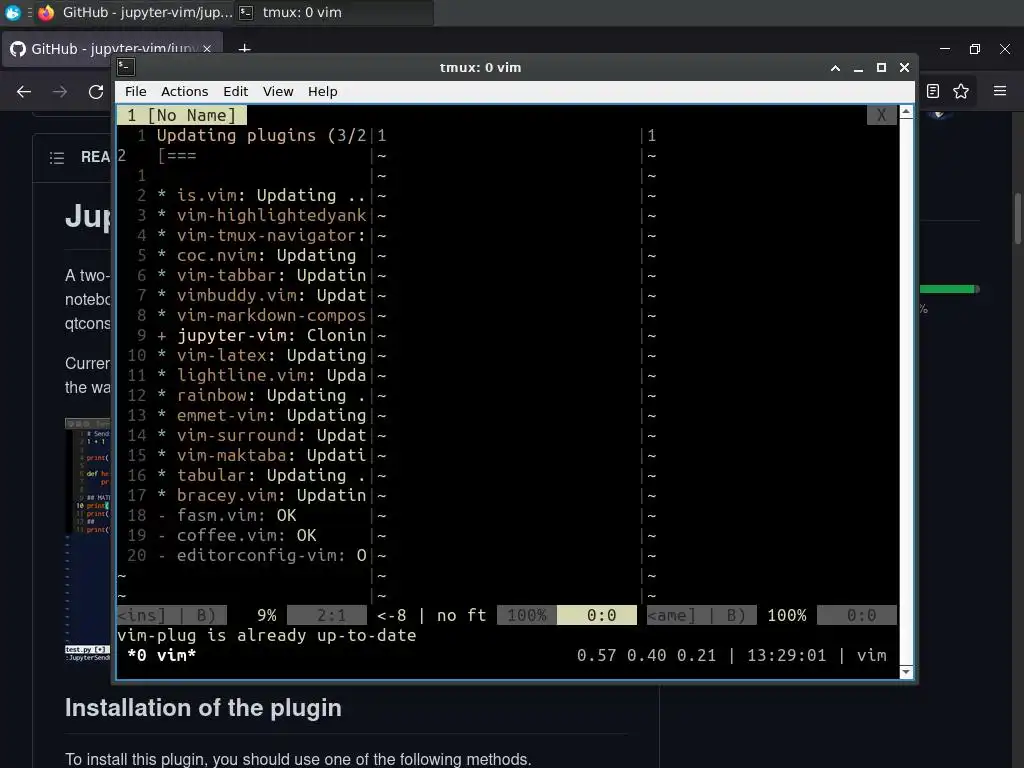The width and height of the screenshot is (1024, 768).
Task: Open the Edit menu in terminal
Action: pyautogui.click(x=235, y=91)
